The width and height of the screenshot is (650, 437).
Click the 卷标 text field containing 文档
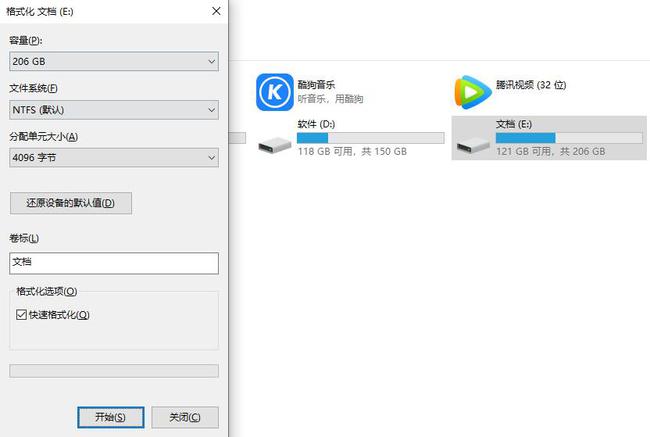pos(114,263)
